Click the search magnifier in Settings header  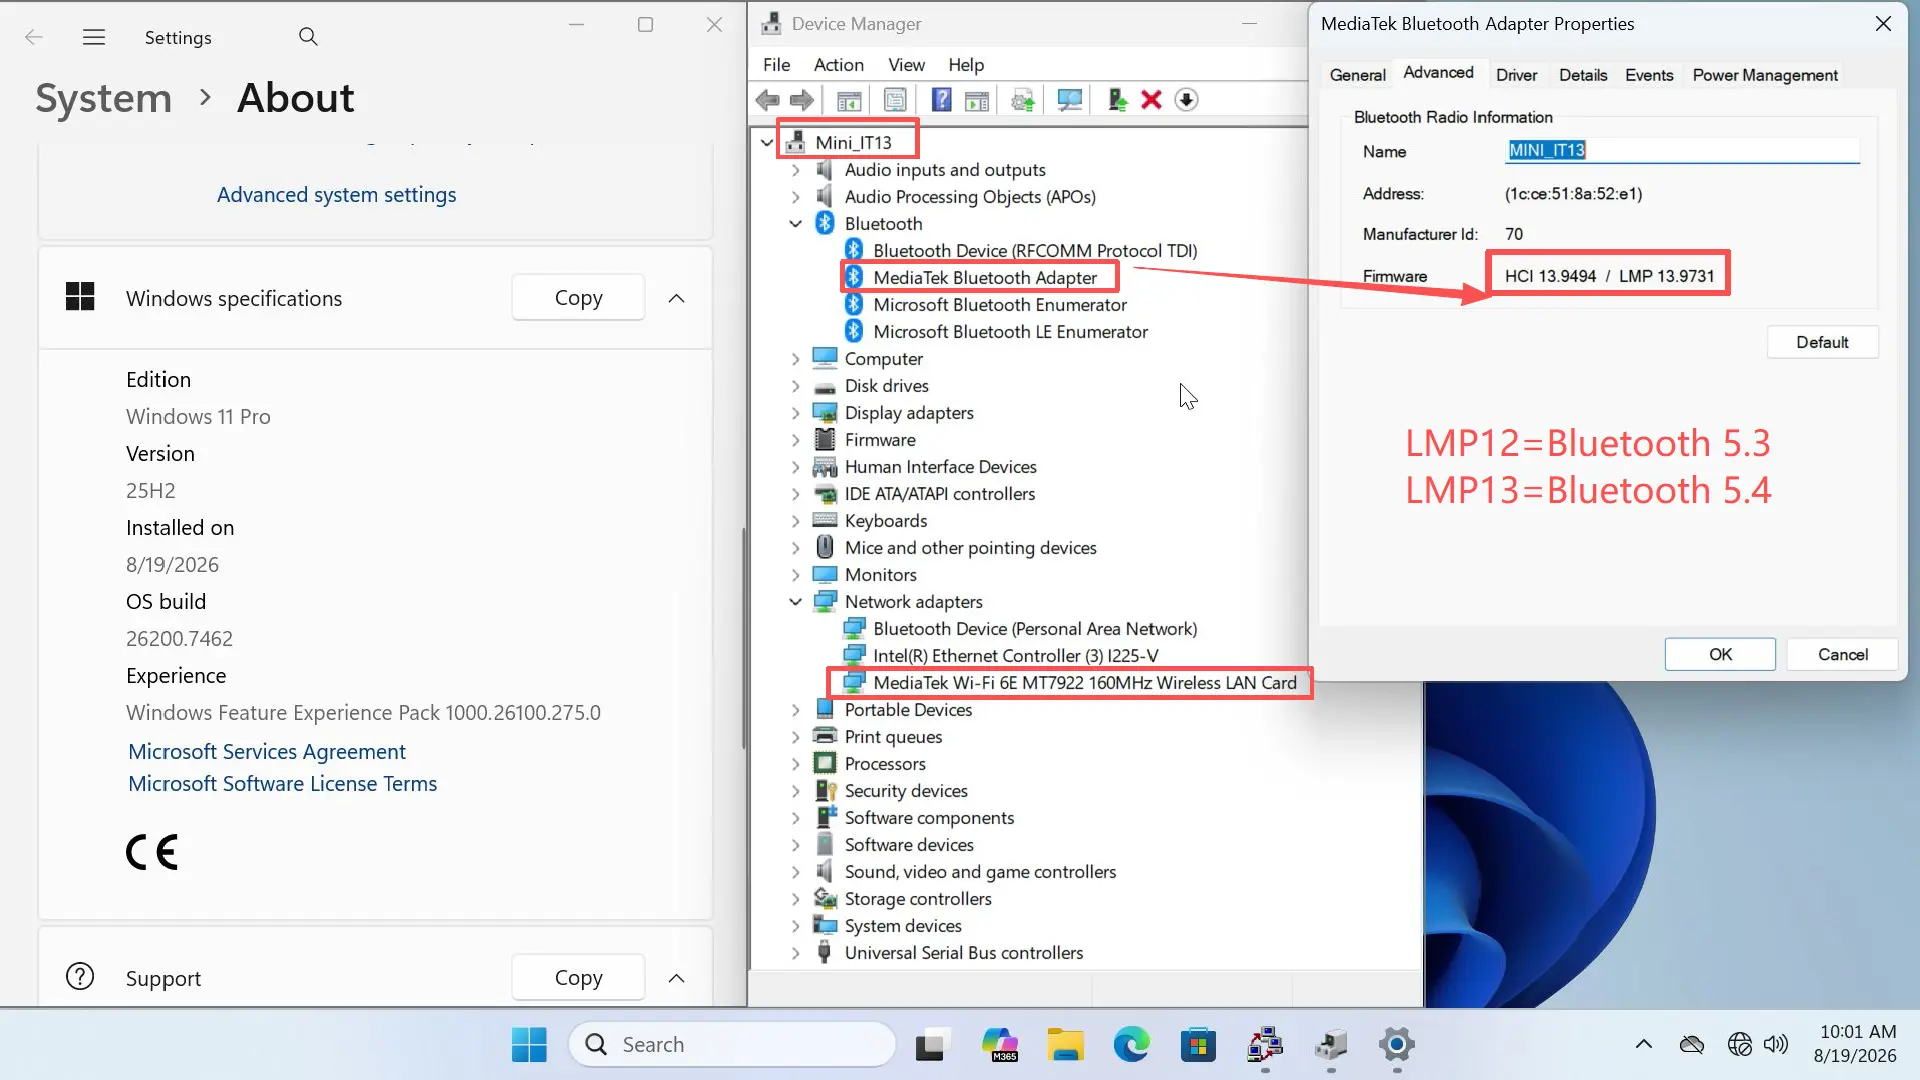308,37
